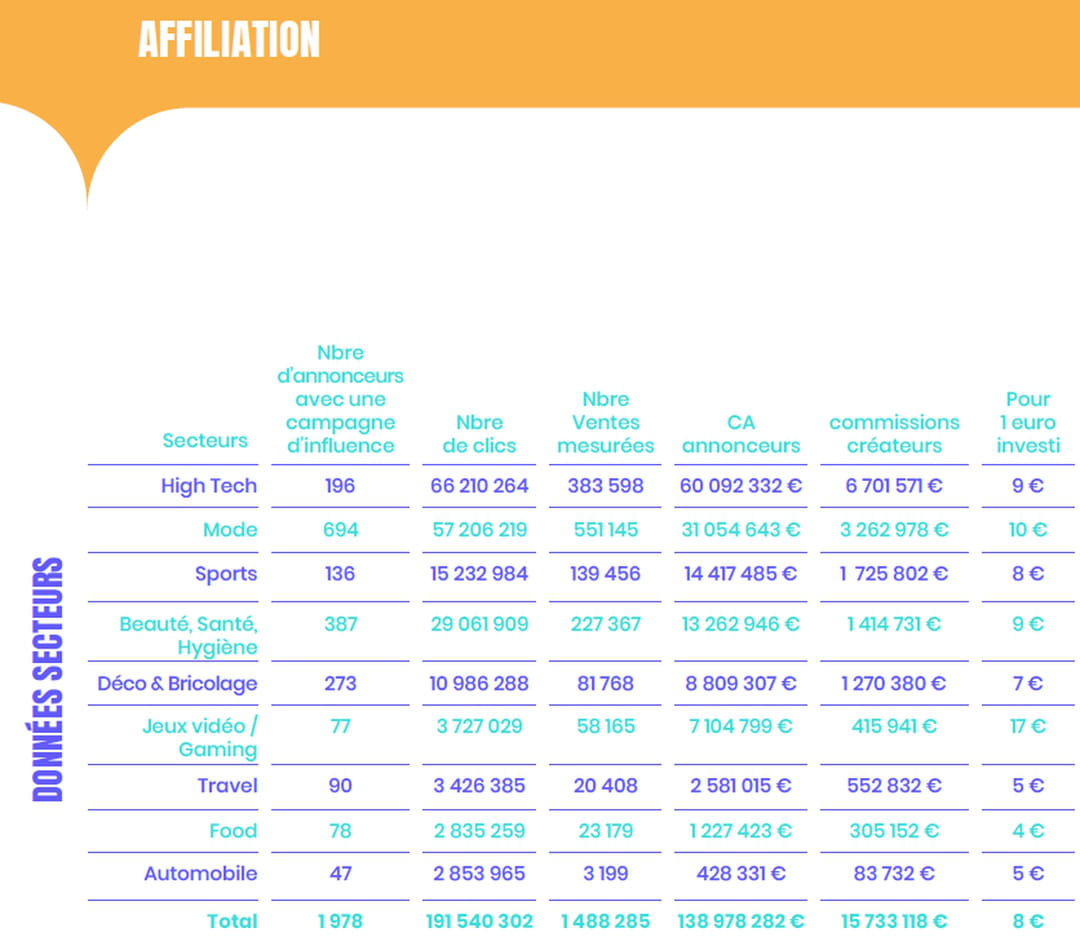The width and height of the screenshot is (1080, 950).
Task: Click the Mode sector row label
Action: click(230, 530)
